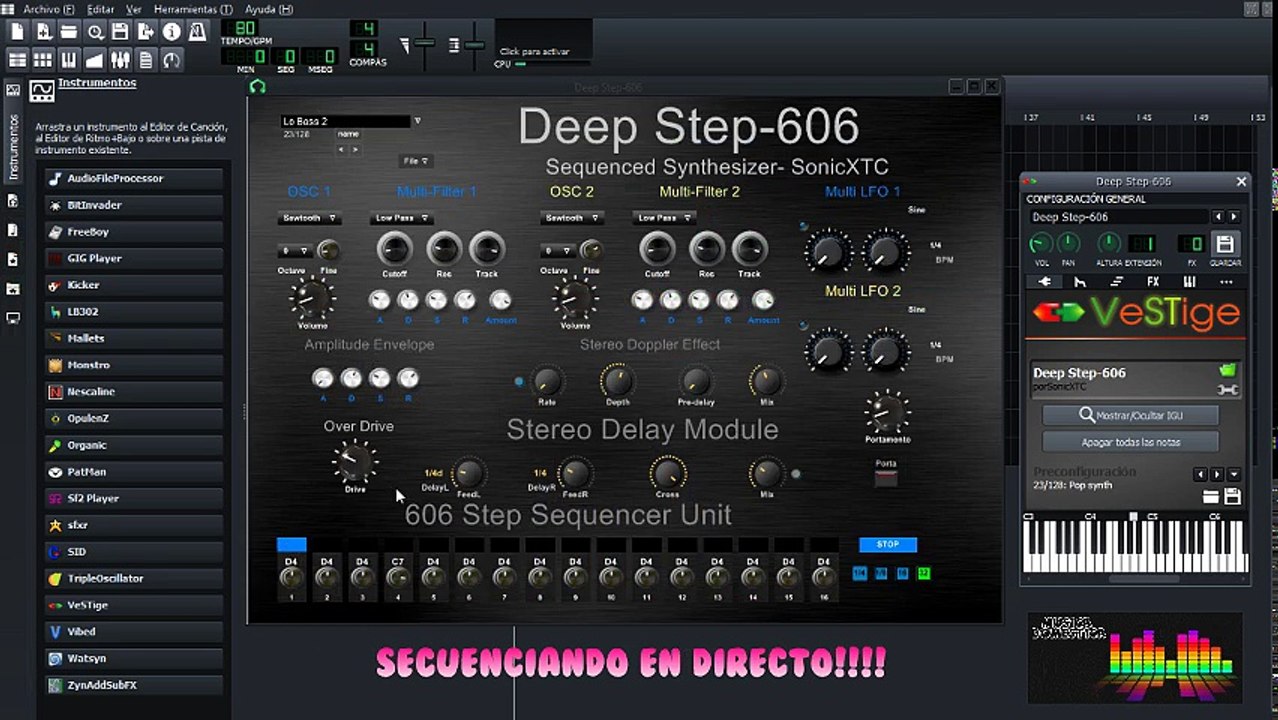Show the Song Editor with its icon
Screen dimensions: 1278x720
(17, 60)
